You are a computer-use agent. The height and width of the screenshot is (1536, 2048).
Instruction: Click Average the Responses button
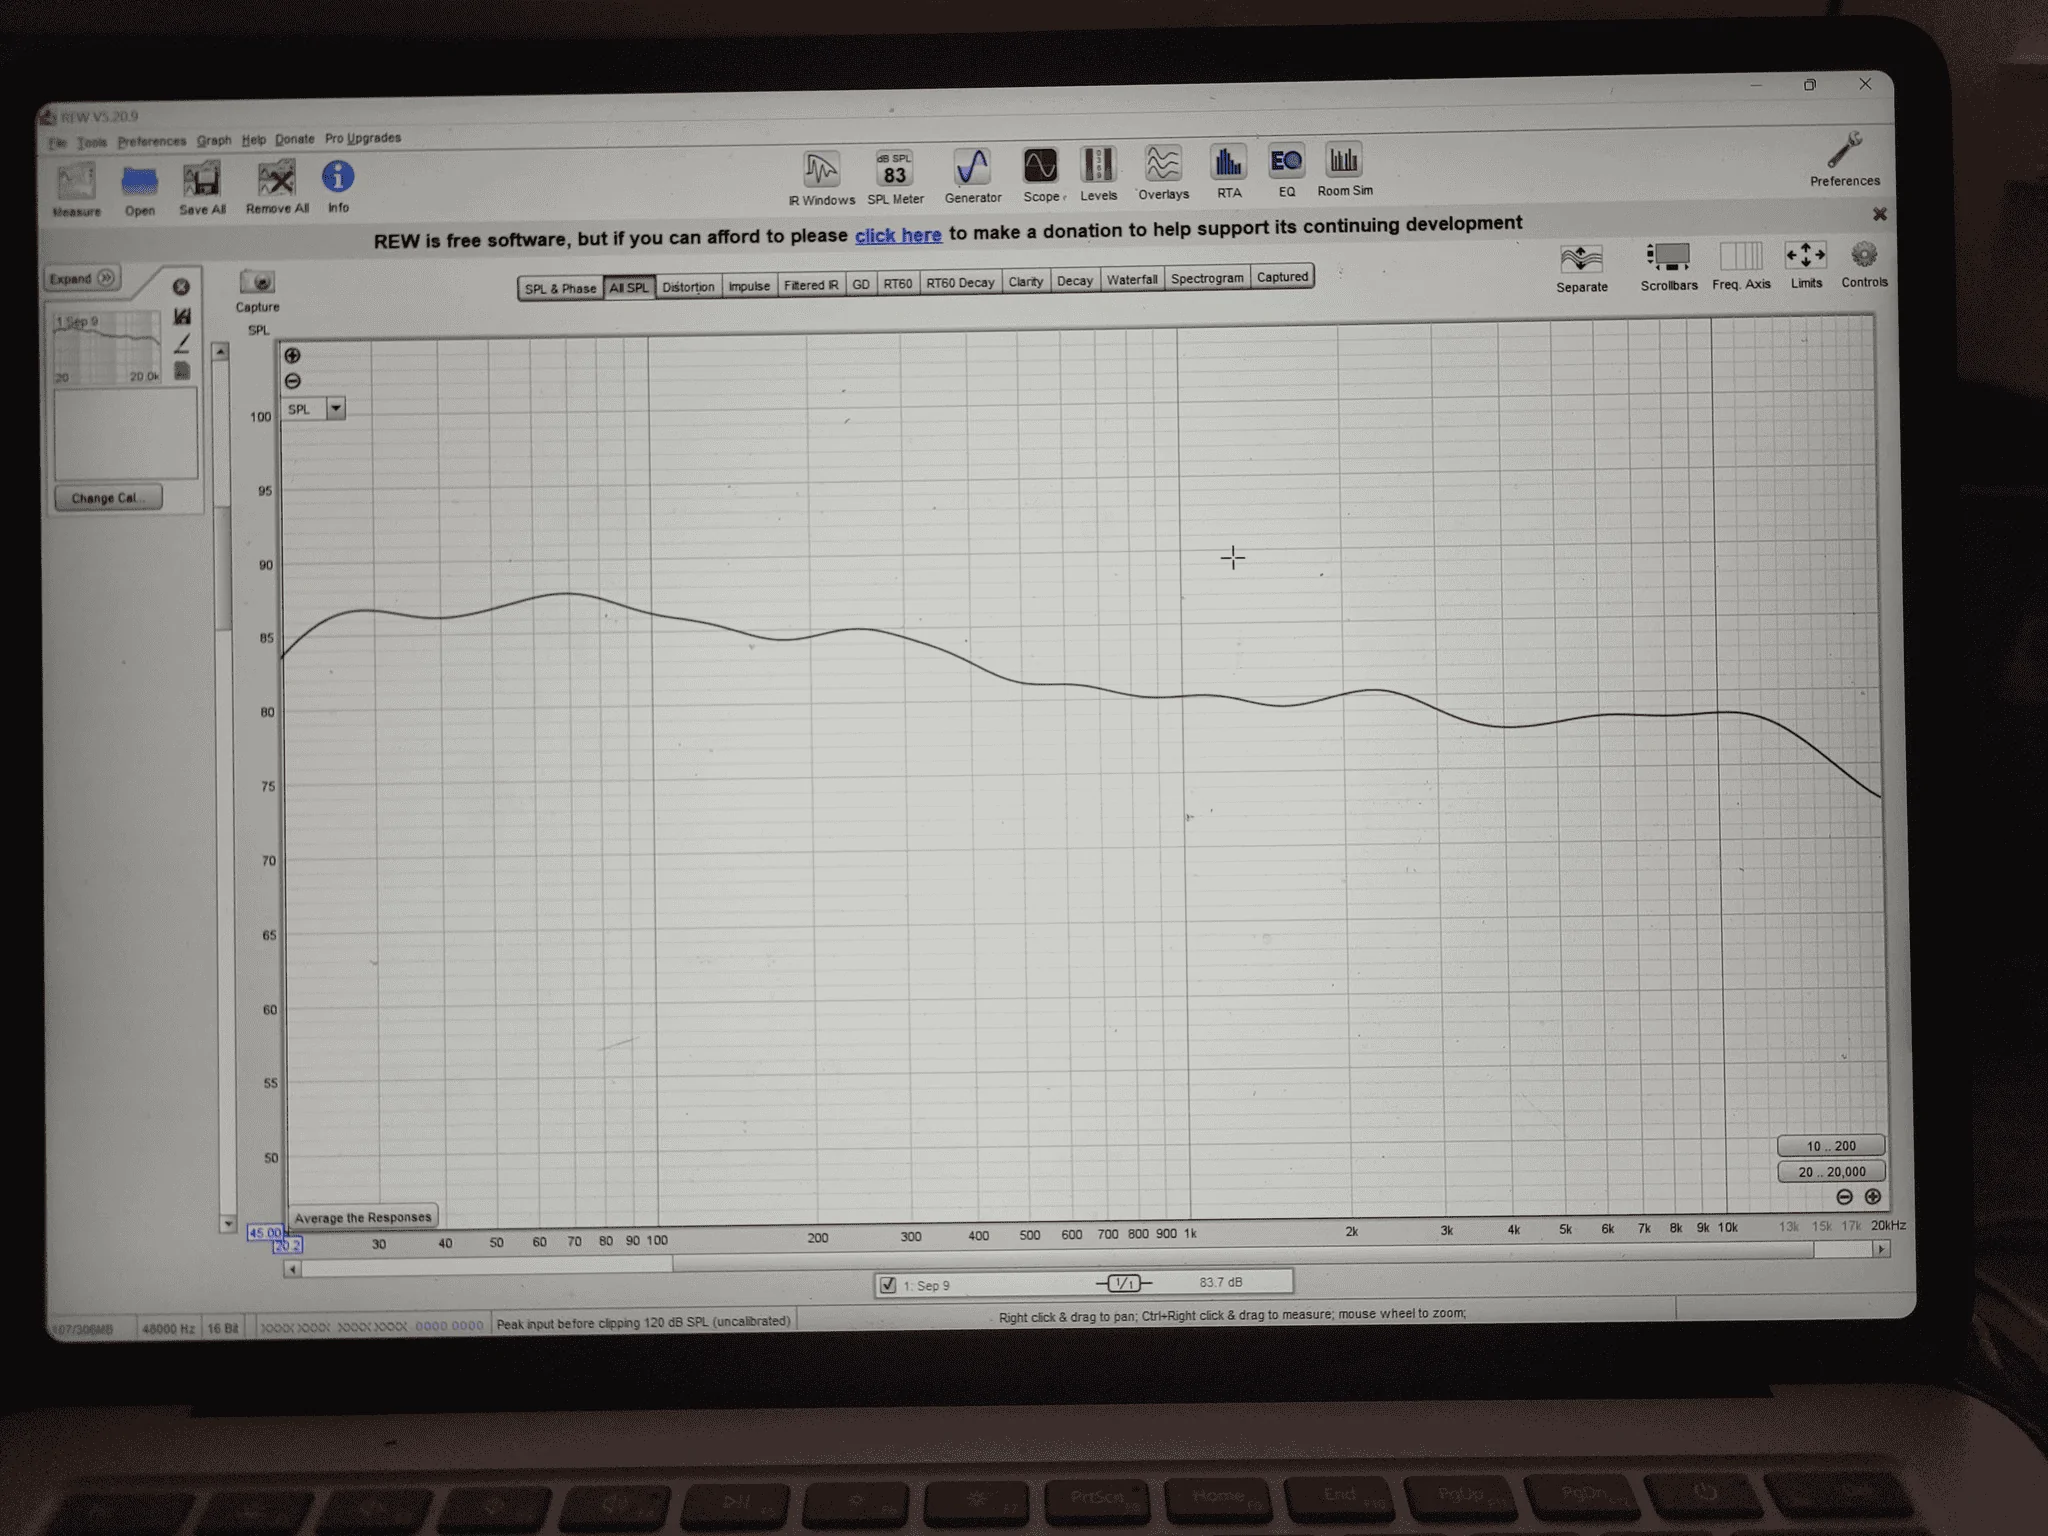pos(363,1217)
